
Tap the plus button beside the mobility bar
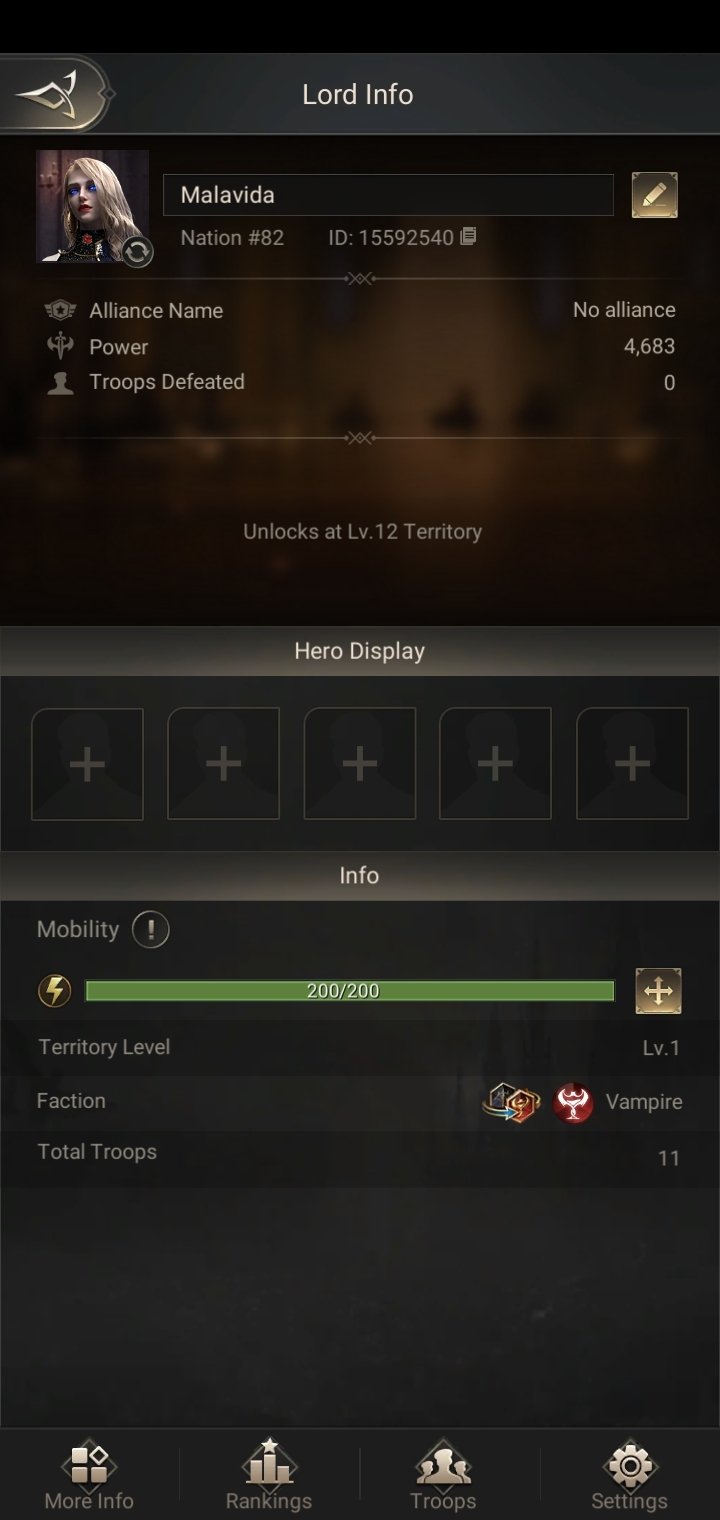(658, 991)
